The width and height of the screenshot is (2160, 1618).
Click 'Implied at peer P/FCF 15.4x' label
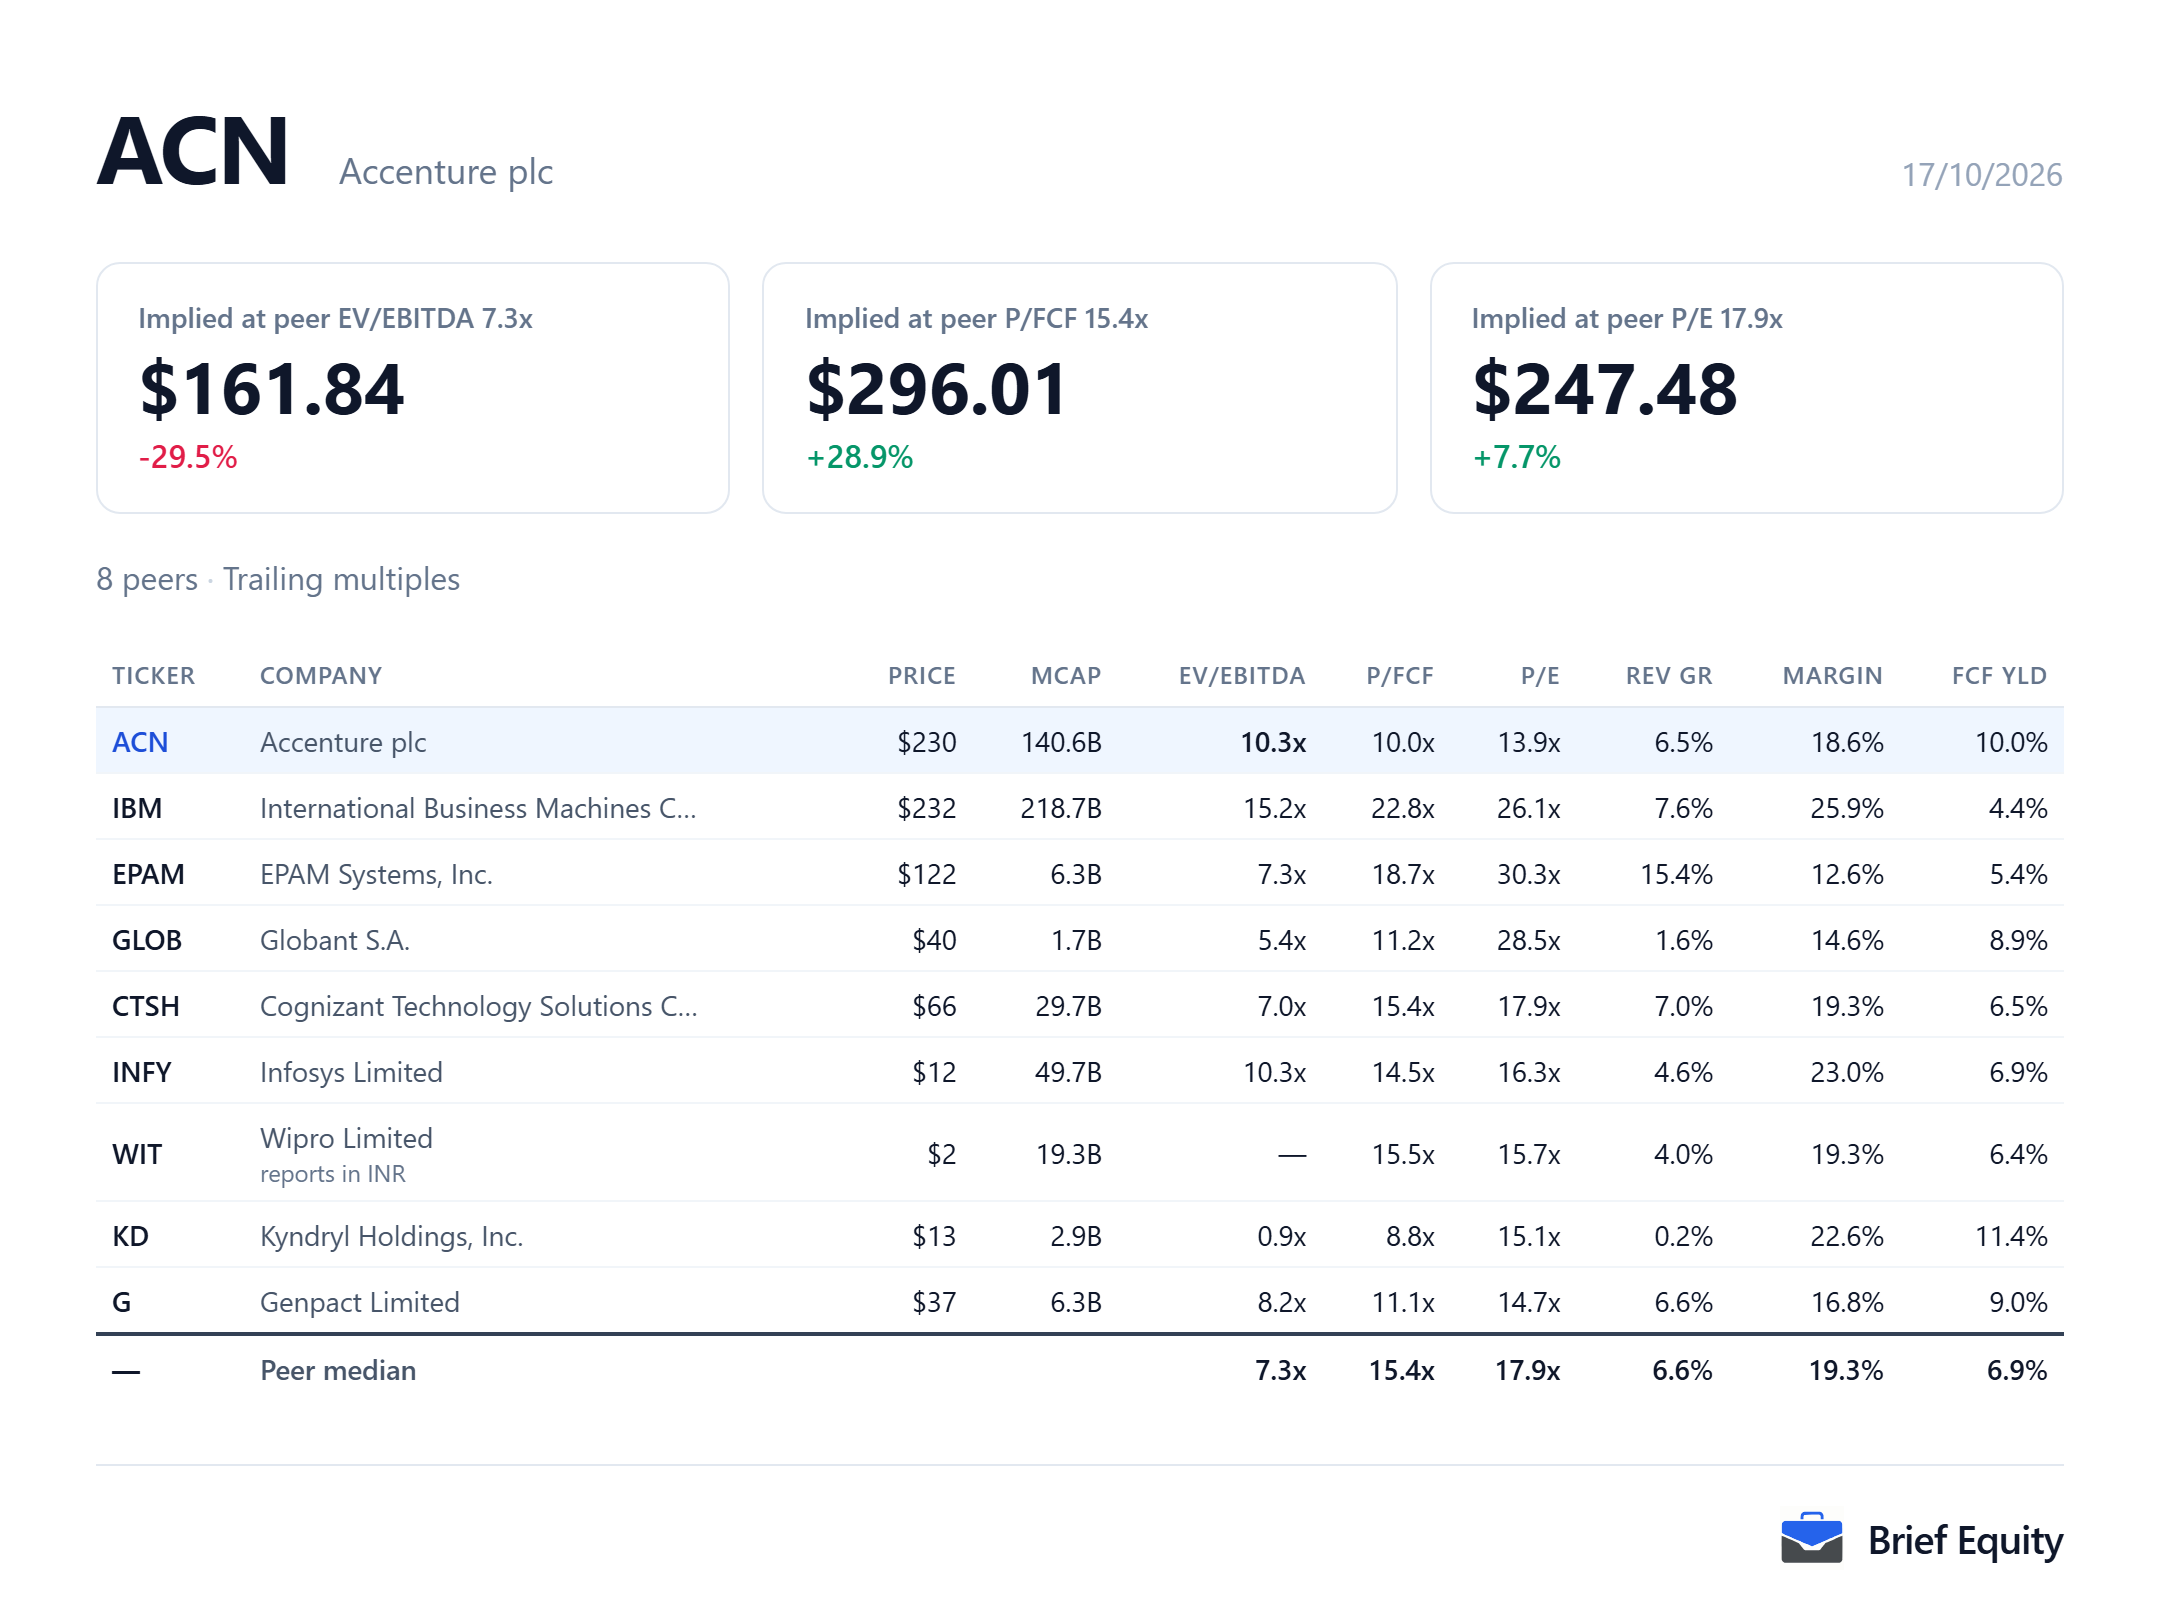coord(977,318)
